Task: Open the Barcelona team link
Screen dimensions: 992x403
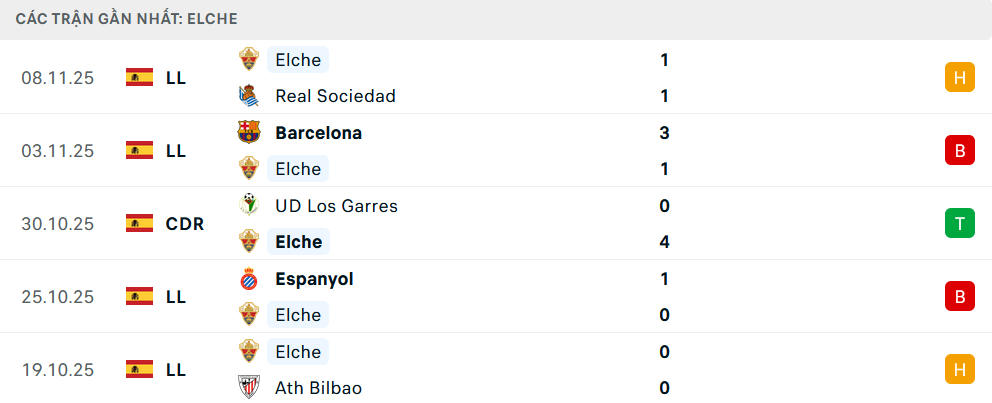Action: 318,132
